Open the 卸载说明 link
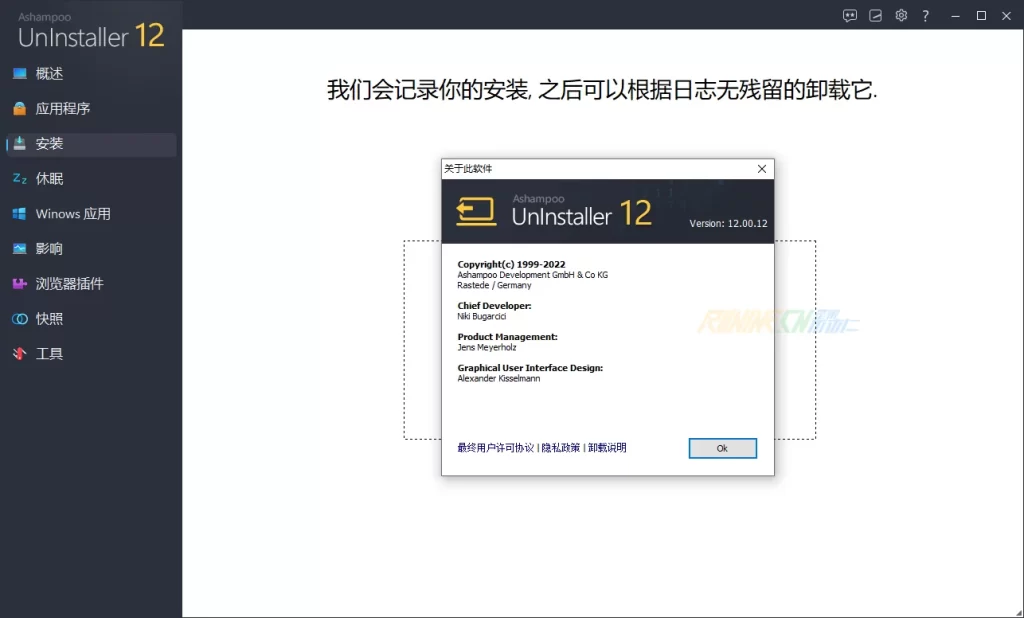 pos(607,448)
